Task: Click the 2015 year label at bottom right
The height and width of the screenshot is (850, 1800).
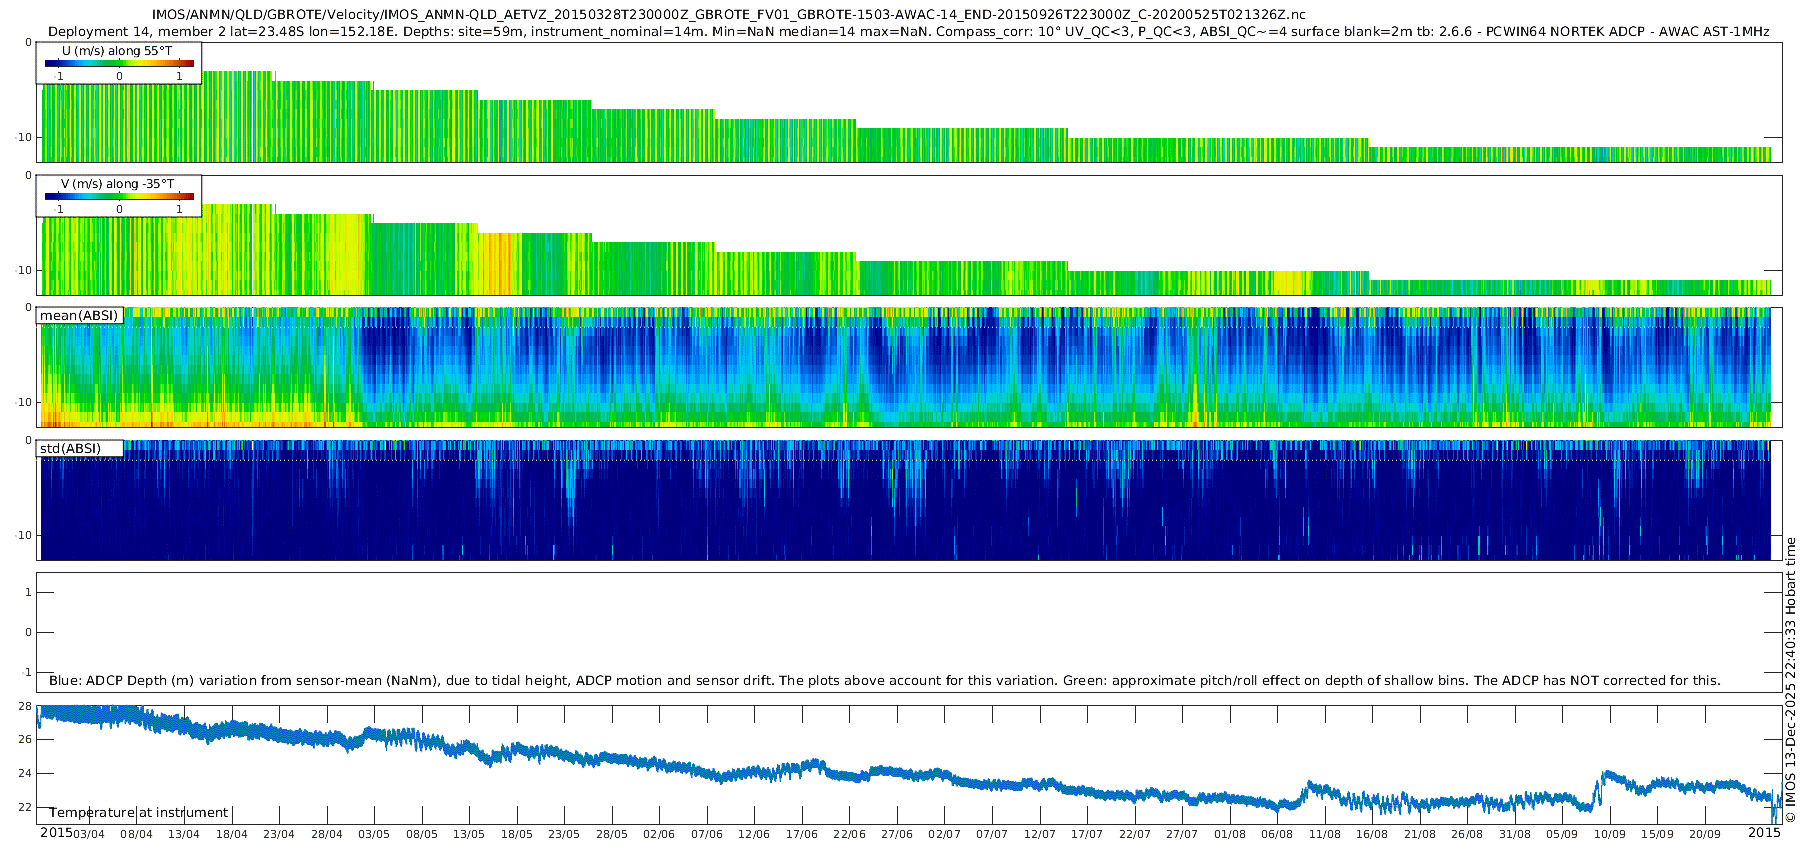Action: pos(1764,833)
